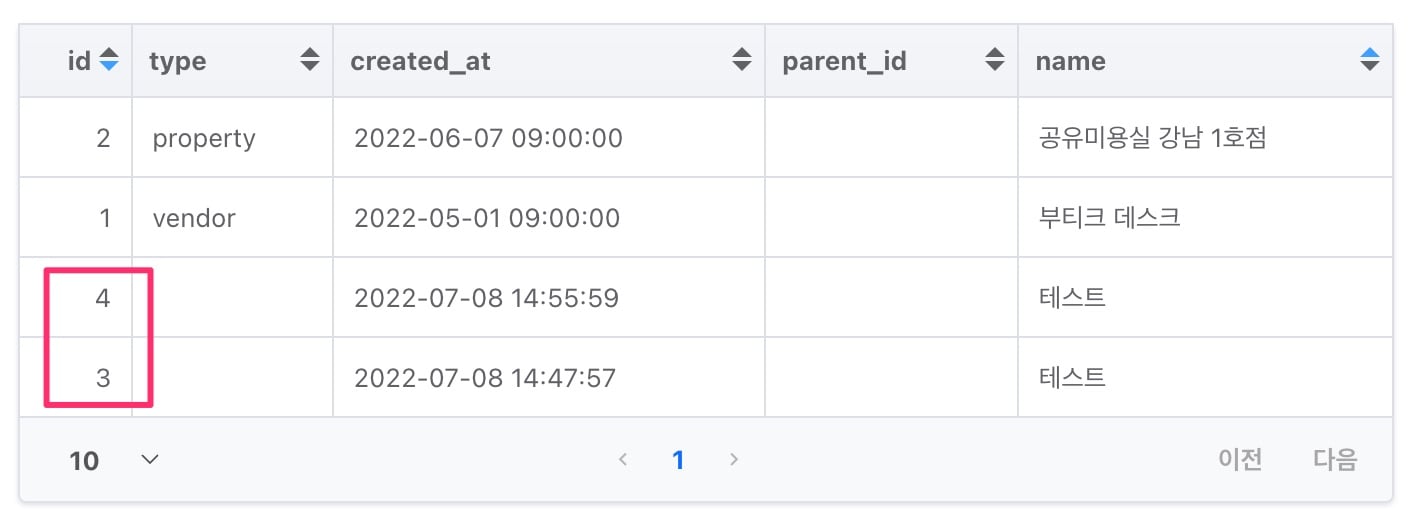Click the 2022-07-08 14:47:57 date cell
The height and width of the screenshot is (532, 1410).
485,378
